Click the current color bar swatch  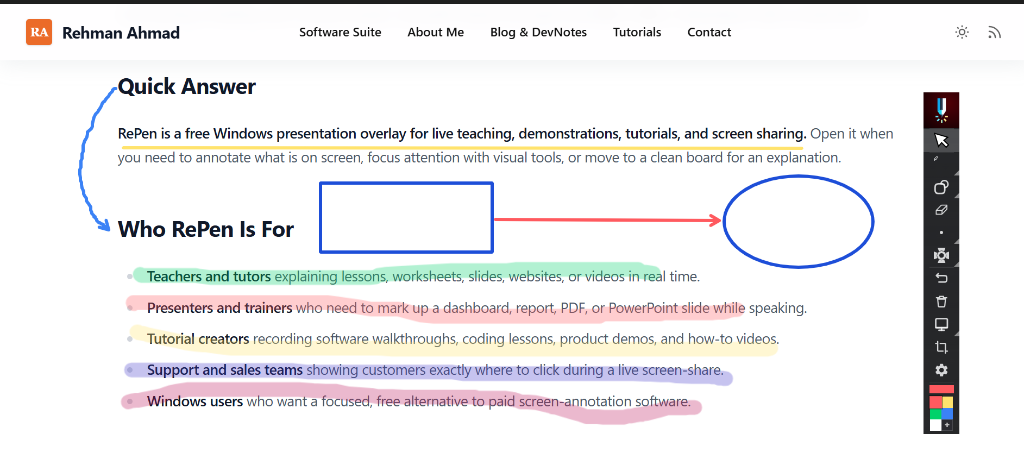tap(941, 389)
